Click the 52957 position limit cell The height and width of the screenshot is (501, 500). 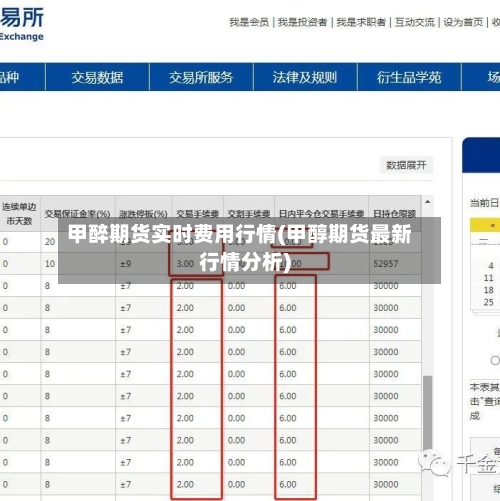(x=395, y=264)
